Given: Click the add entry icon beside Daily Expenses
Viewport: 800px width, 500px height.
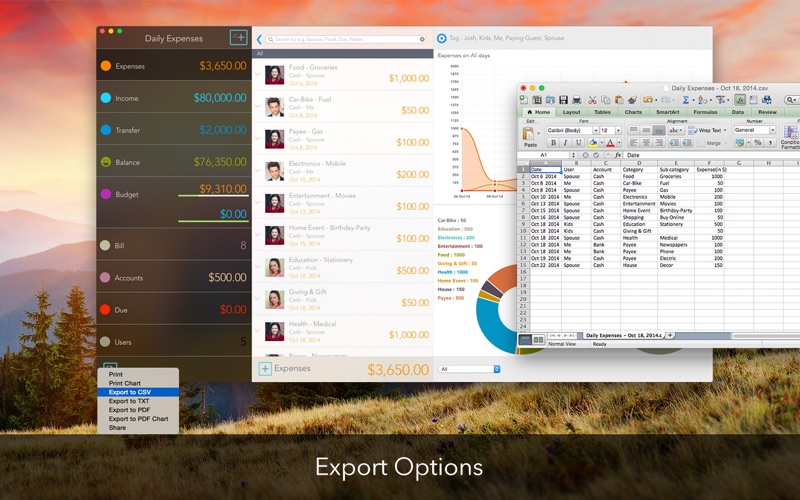Looking at the screenshot, I should 238,38.
